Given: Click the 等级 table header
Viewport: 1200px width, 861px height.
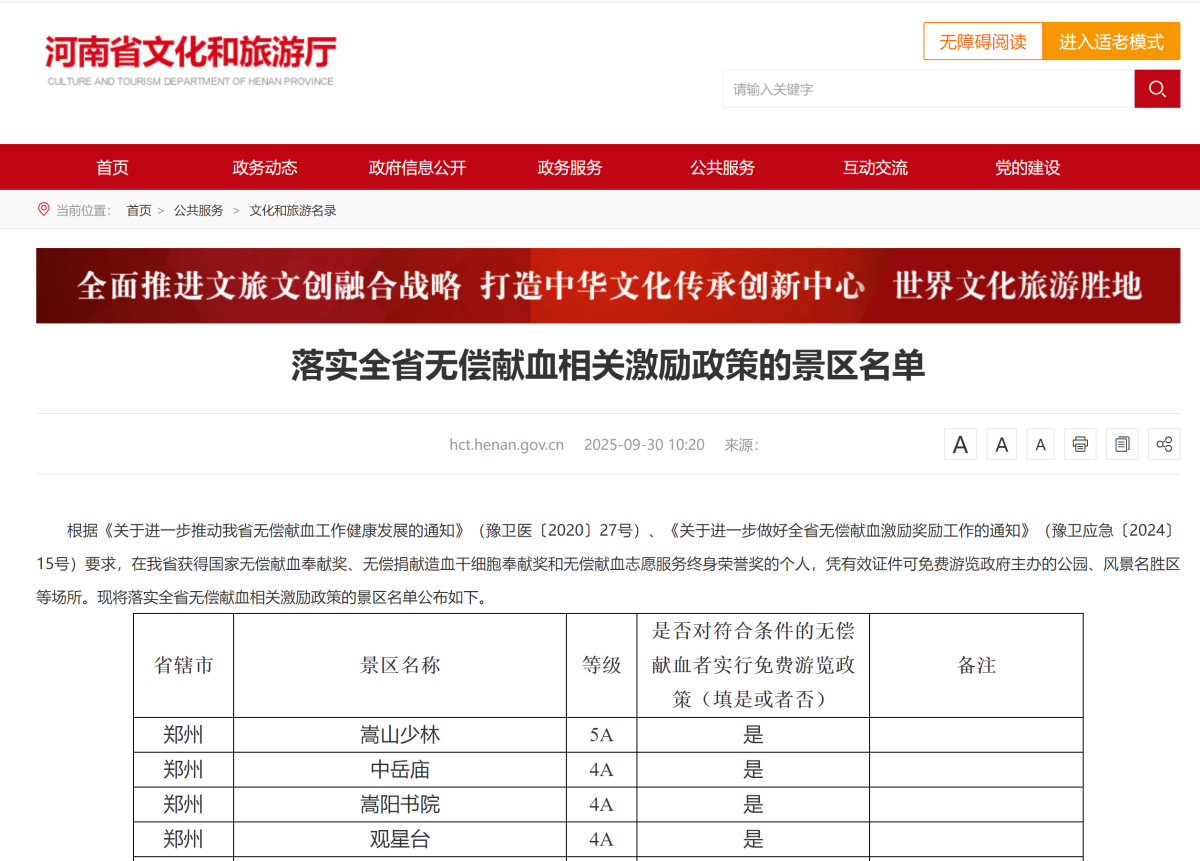Looking at the screenshot, I should (x=601, y=665).
